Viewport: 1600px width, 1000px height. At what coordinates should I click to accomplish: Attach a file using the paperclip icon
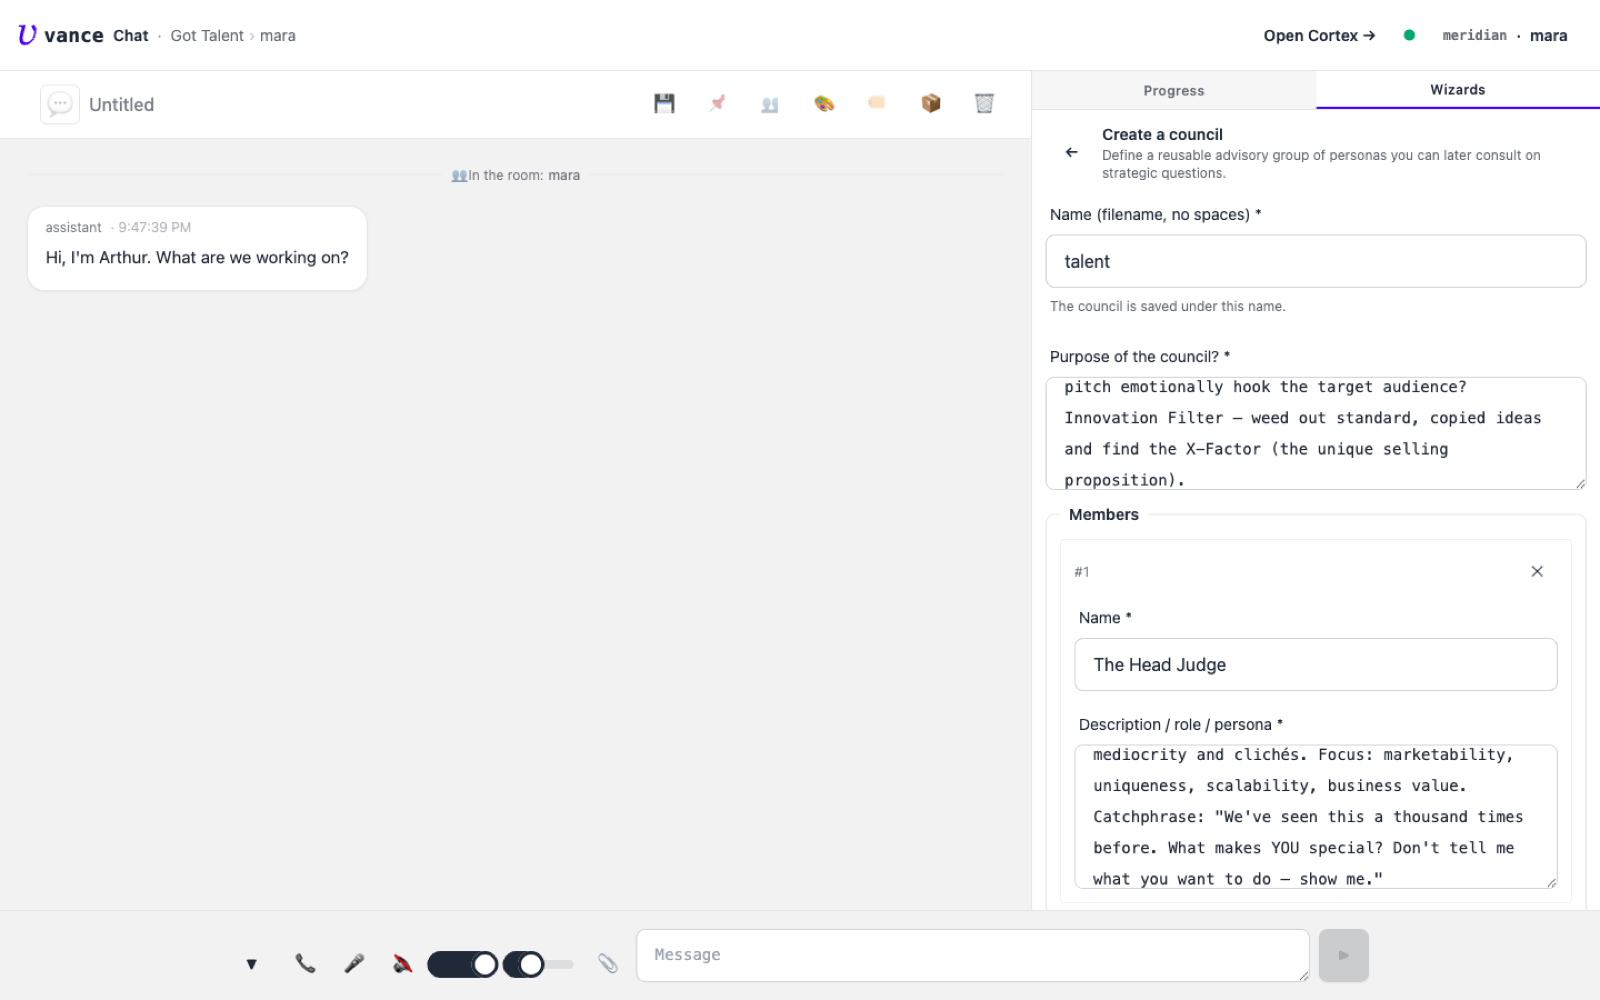[608, 964]
